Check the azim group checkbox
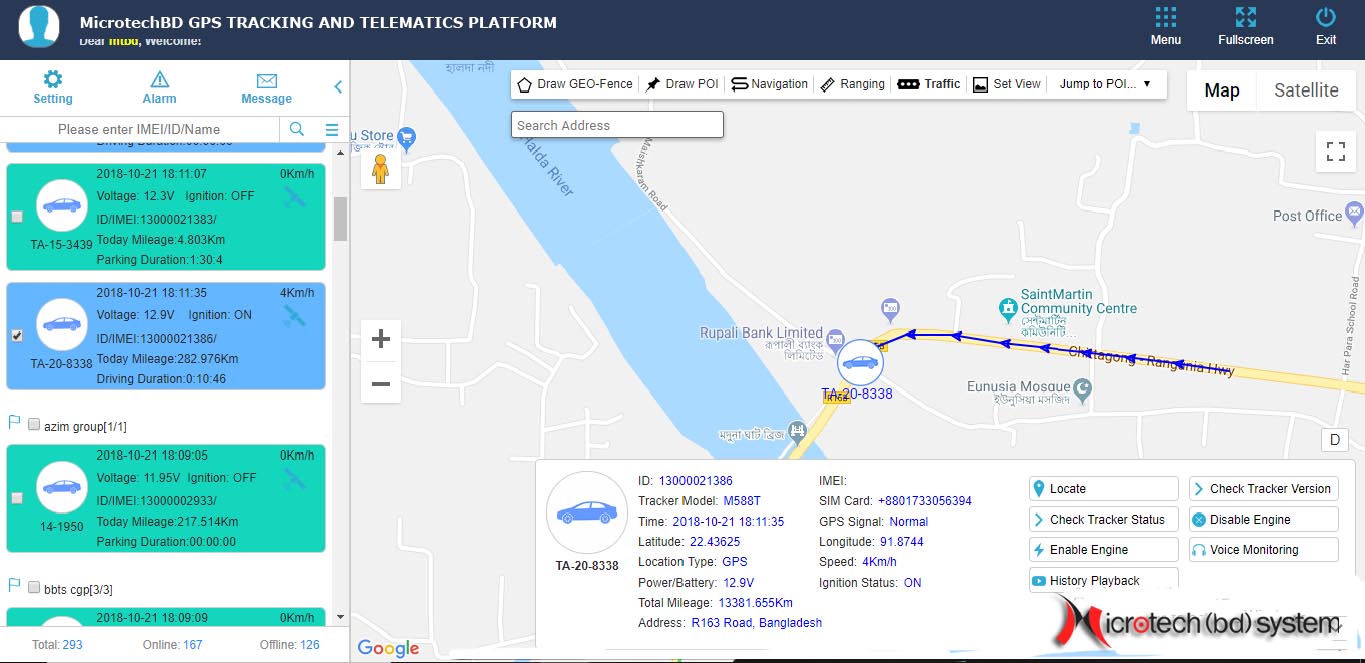1365x663 pixels. tap(34, 425)
